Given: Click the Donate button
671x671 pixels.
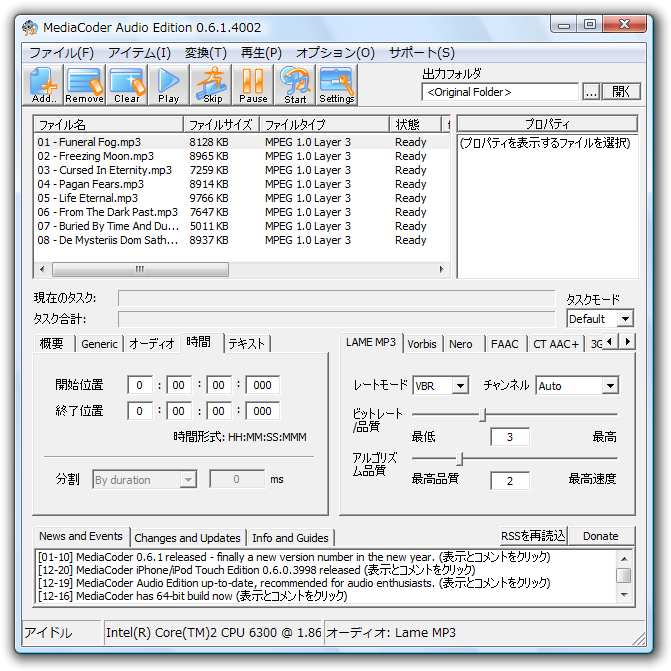Looking at the screenshot, I should point(600,536).
